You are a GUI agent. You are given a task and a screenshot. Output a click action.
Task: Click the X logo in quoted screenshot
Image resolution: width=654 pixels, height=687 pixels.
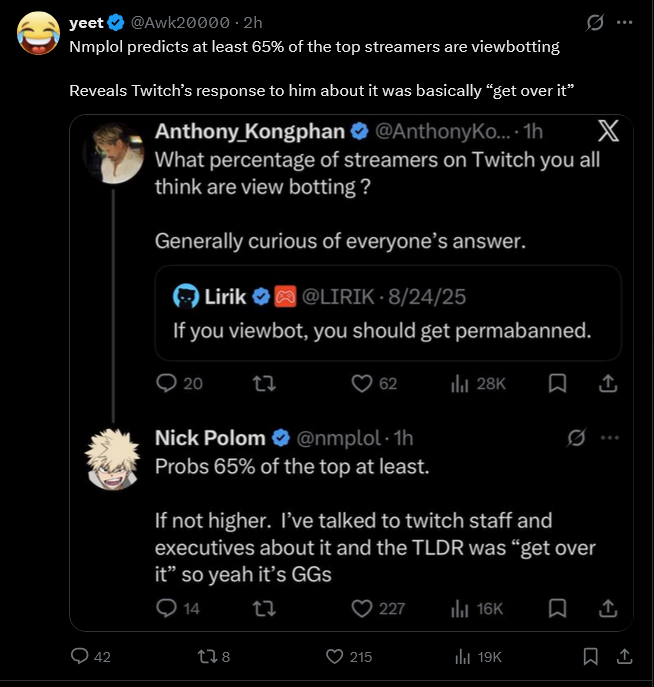click(x=607, y=130)
